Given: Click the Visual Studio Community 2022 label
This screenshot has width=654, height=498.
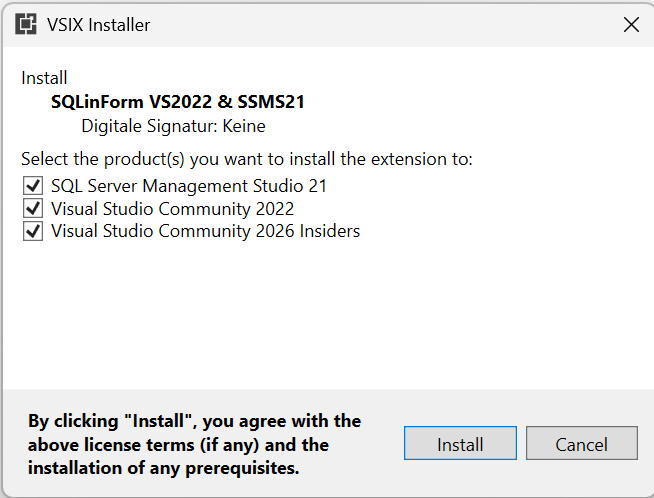Looking at the screenshot, I should [x=173, y=209].
